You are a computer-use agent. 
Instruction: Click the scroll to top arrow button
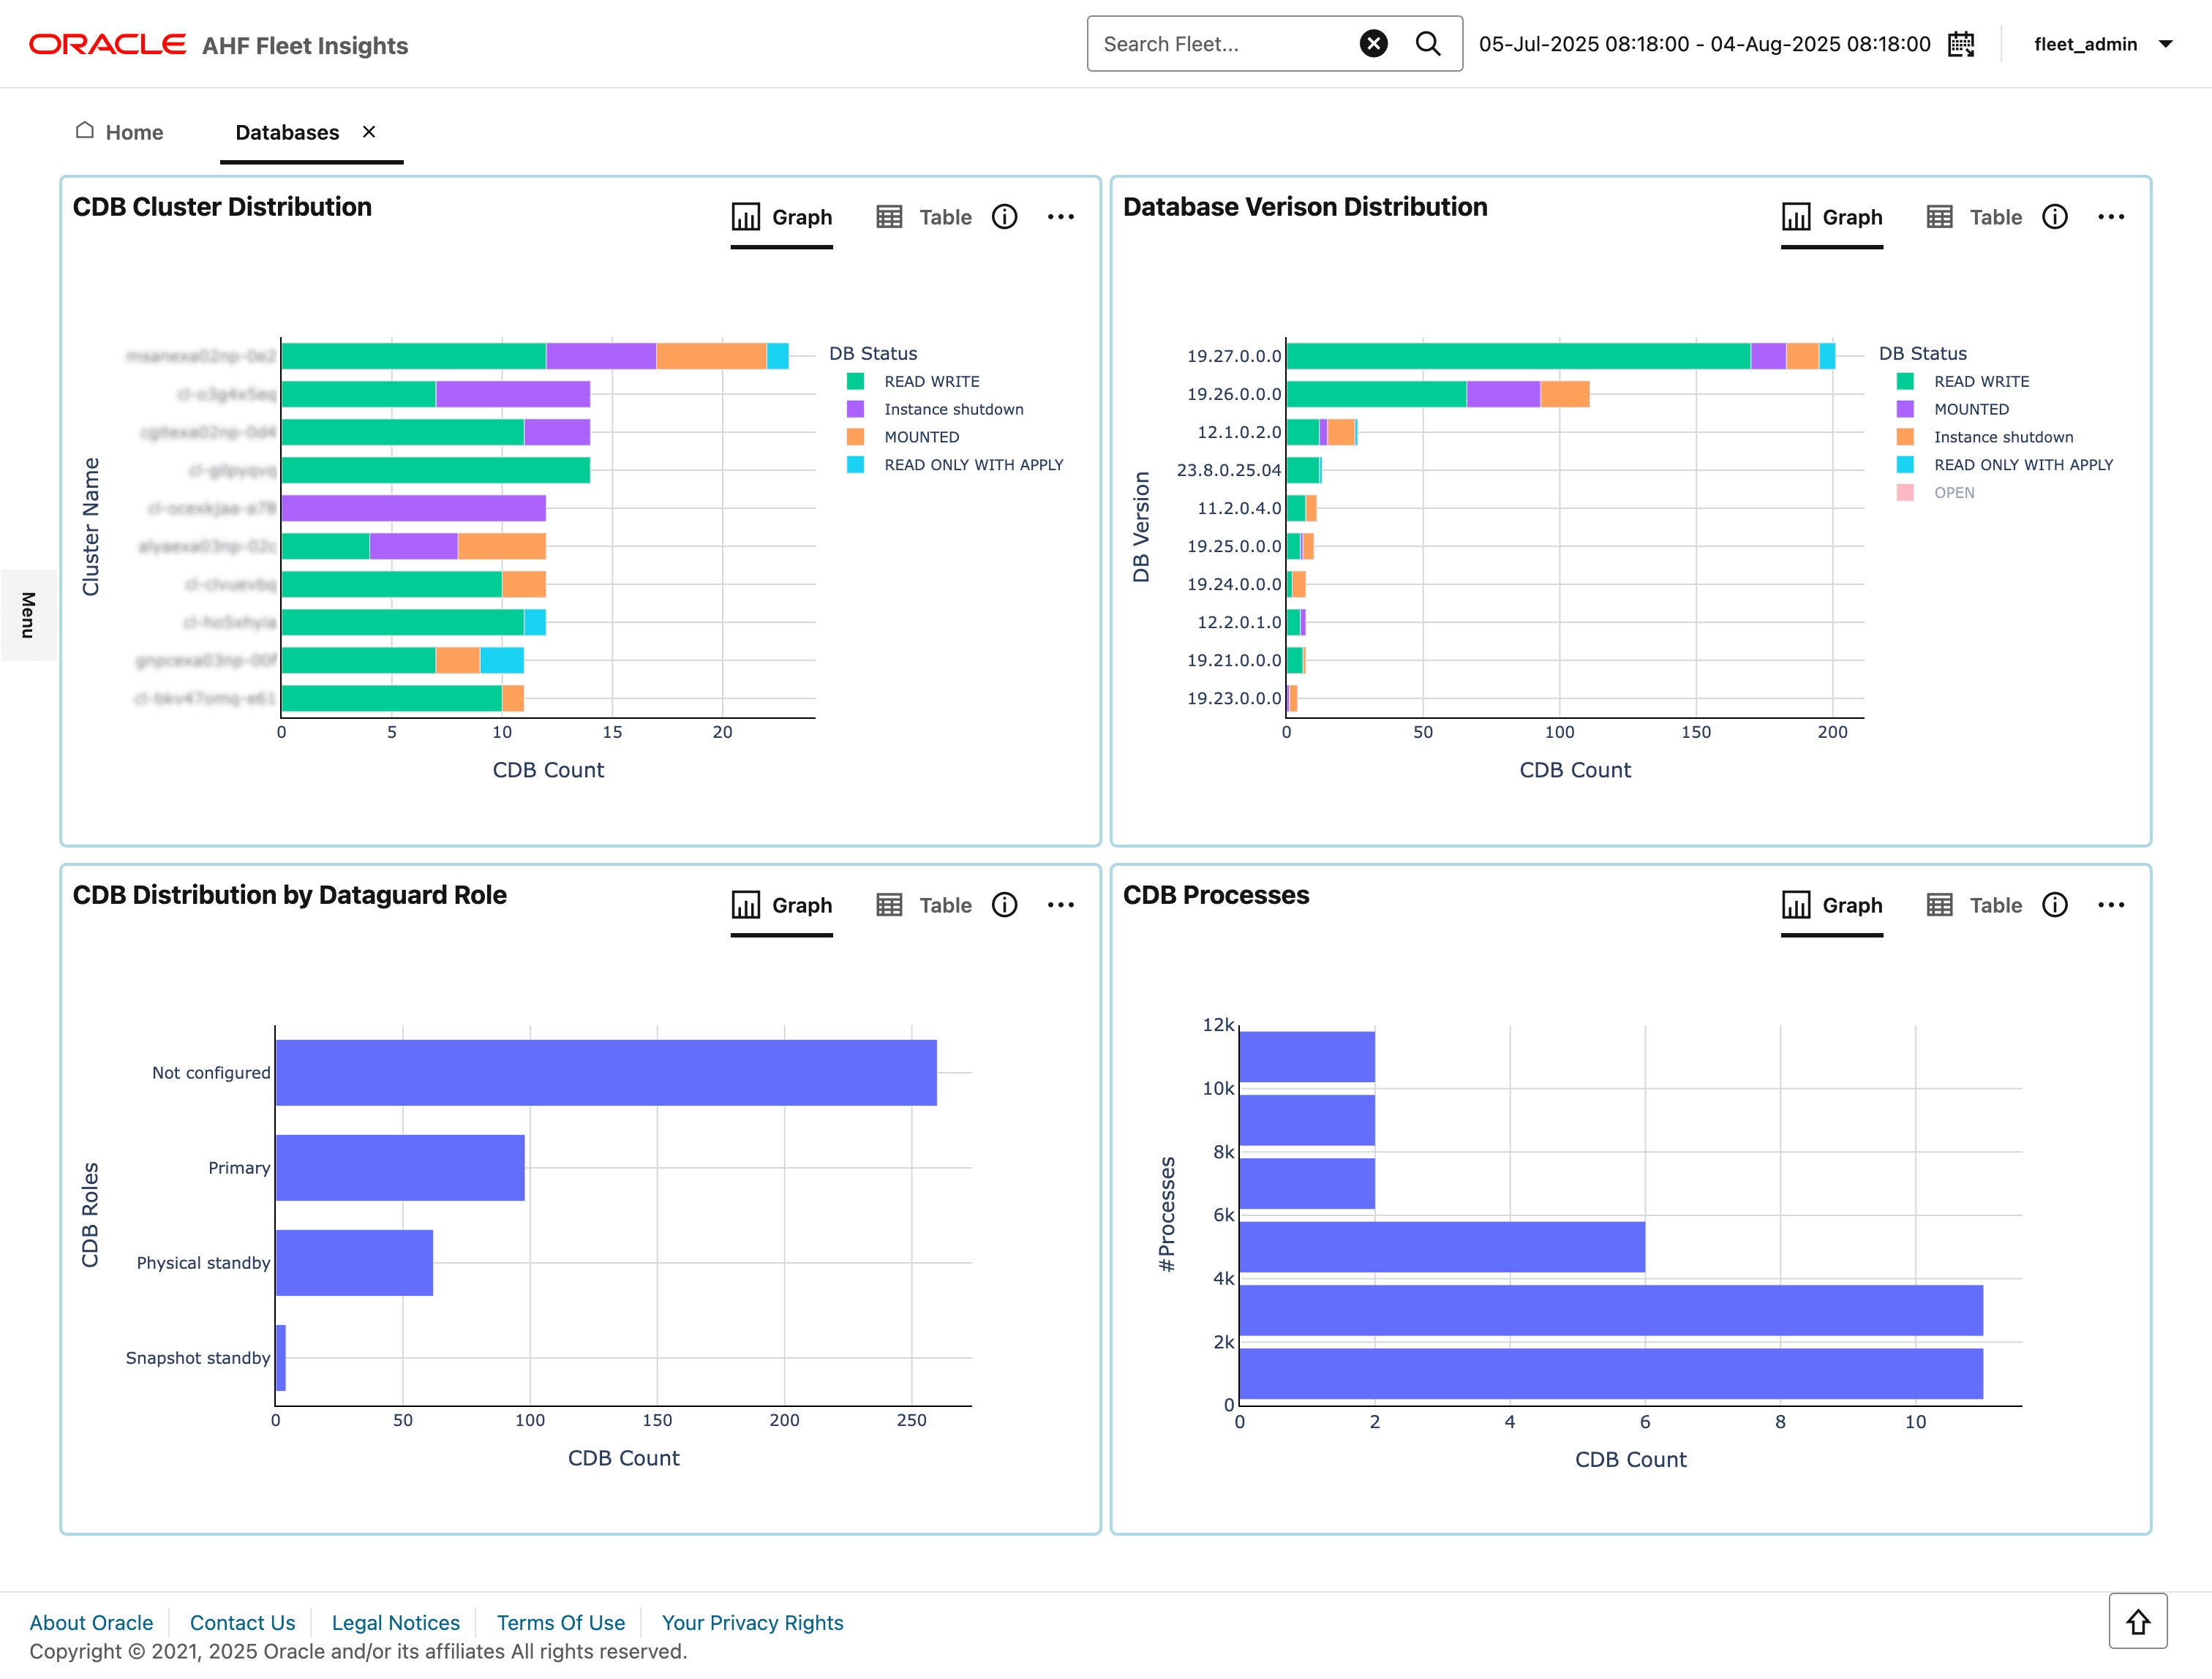pyautogui.click(x=2137, y=1621)
